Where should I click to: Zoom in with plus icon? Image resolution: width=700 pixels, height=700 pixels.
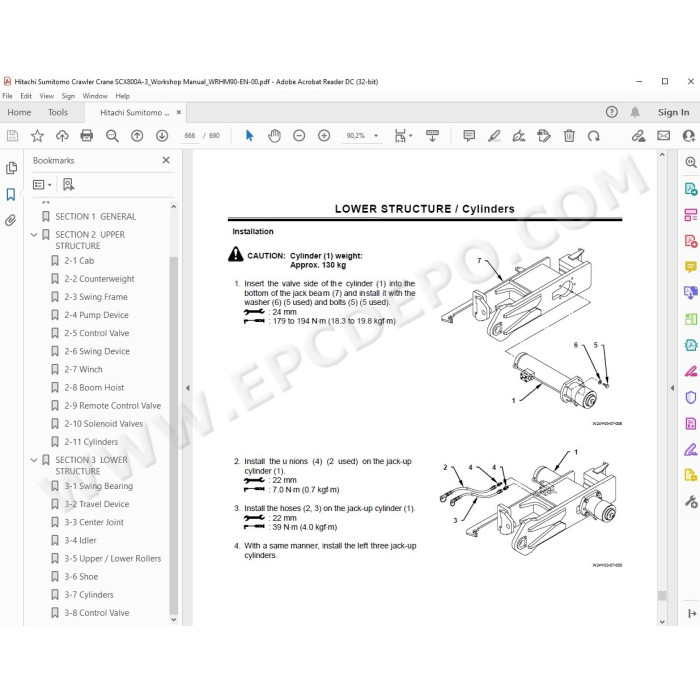pos(324,135)
